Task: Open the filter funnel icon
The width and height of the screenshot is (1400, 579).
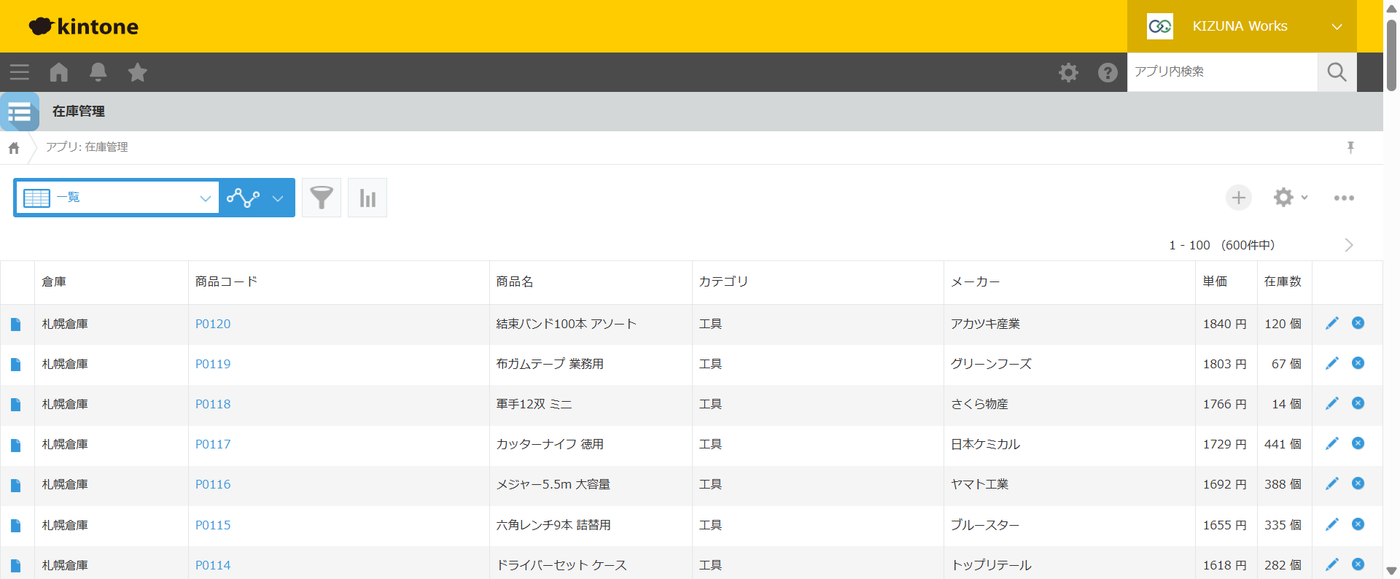Action: (x=321, y=198)
